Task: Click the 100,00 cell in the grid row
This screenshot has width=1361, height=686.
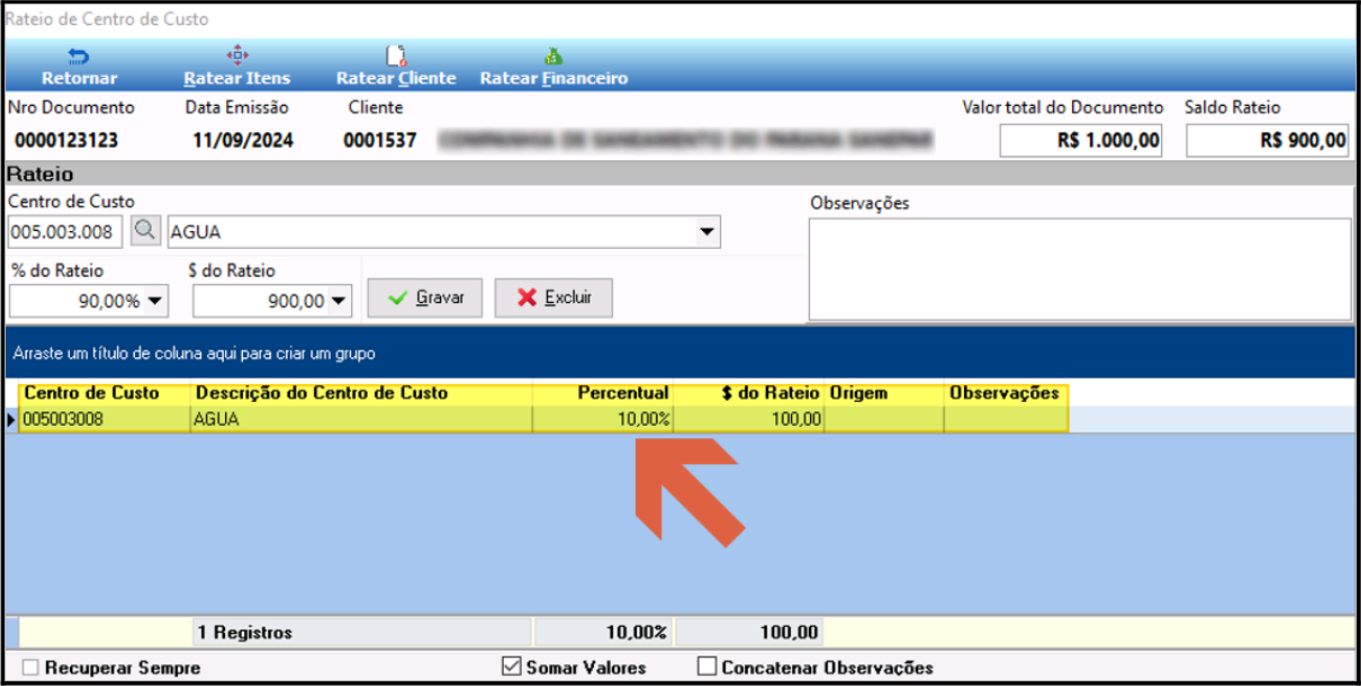Action: [x=748, y=420]
